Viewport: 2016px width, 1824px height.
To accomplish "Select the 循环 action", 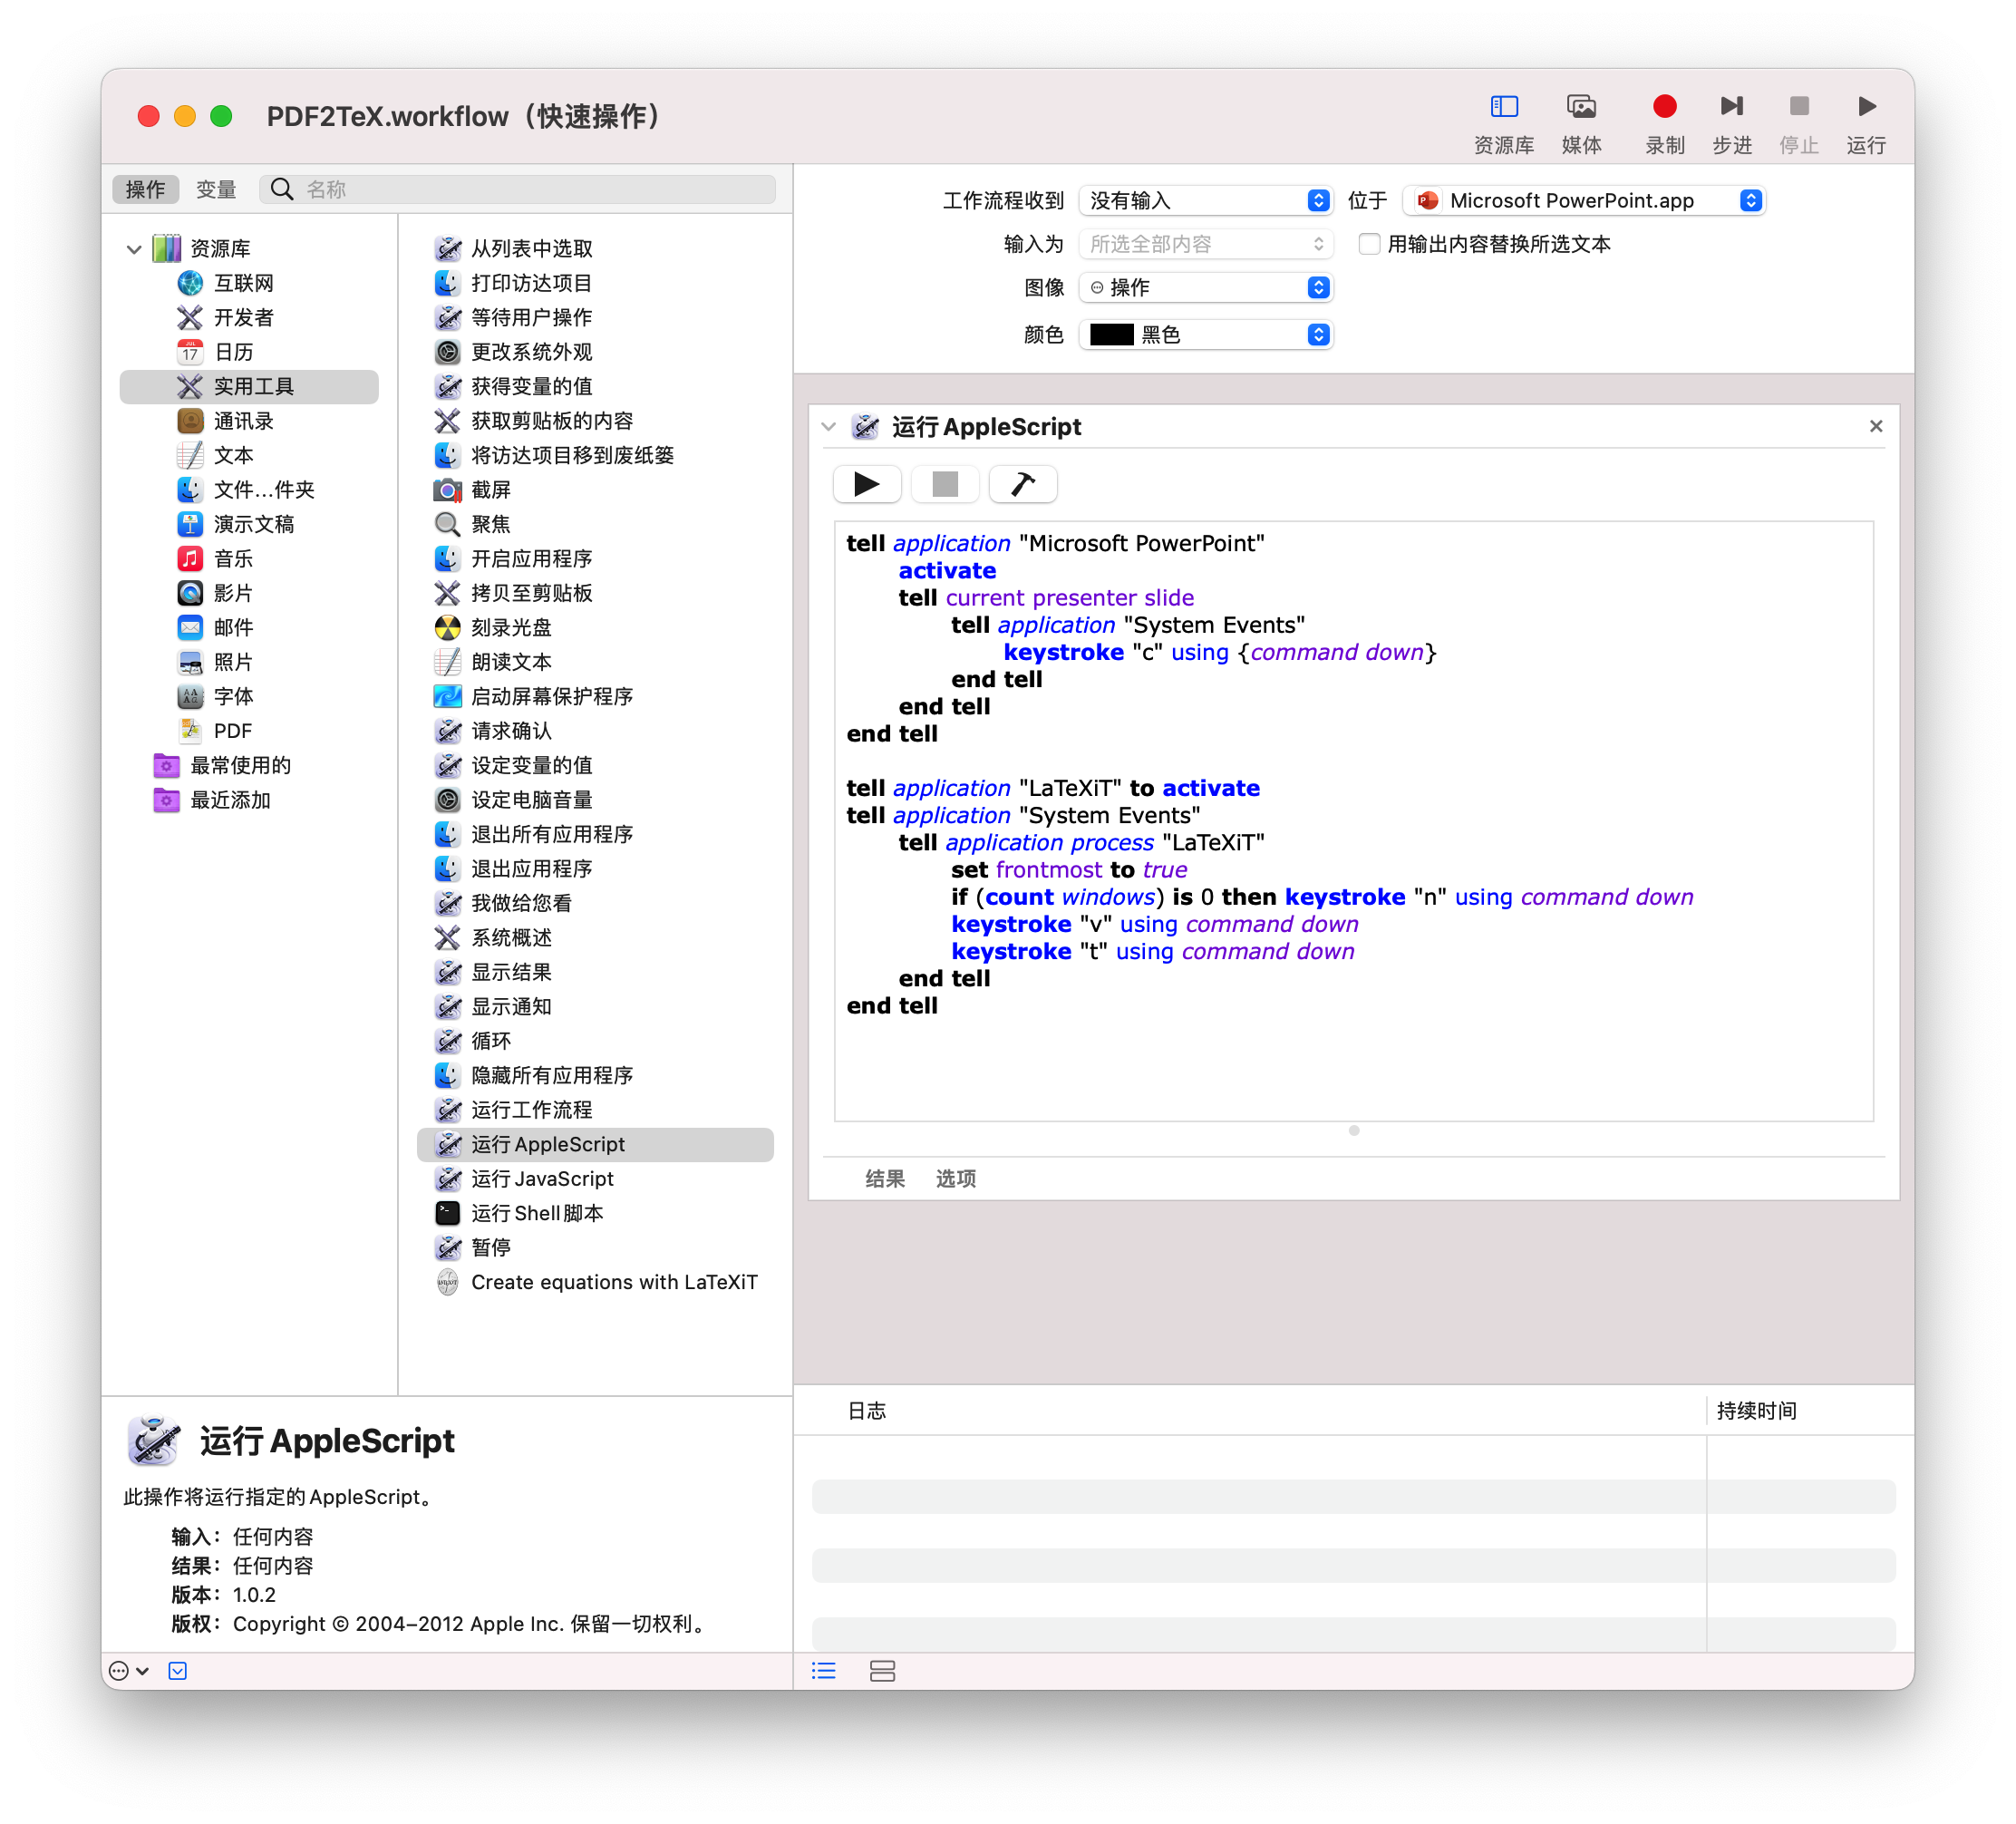I will click(595, 1042).
